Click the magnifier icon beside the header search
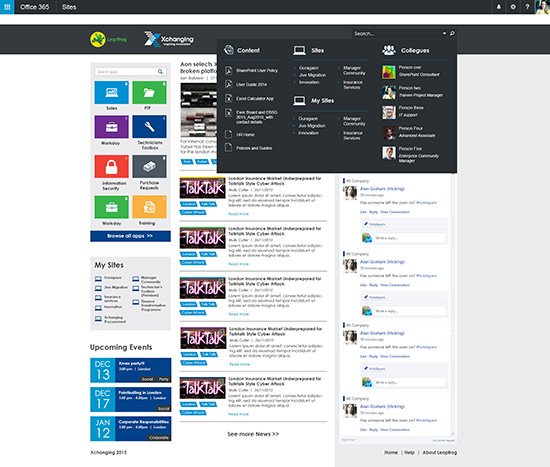 452,33
